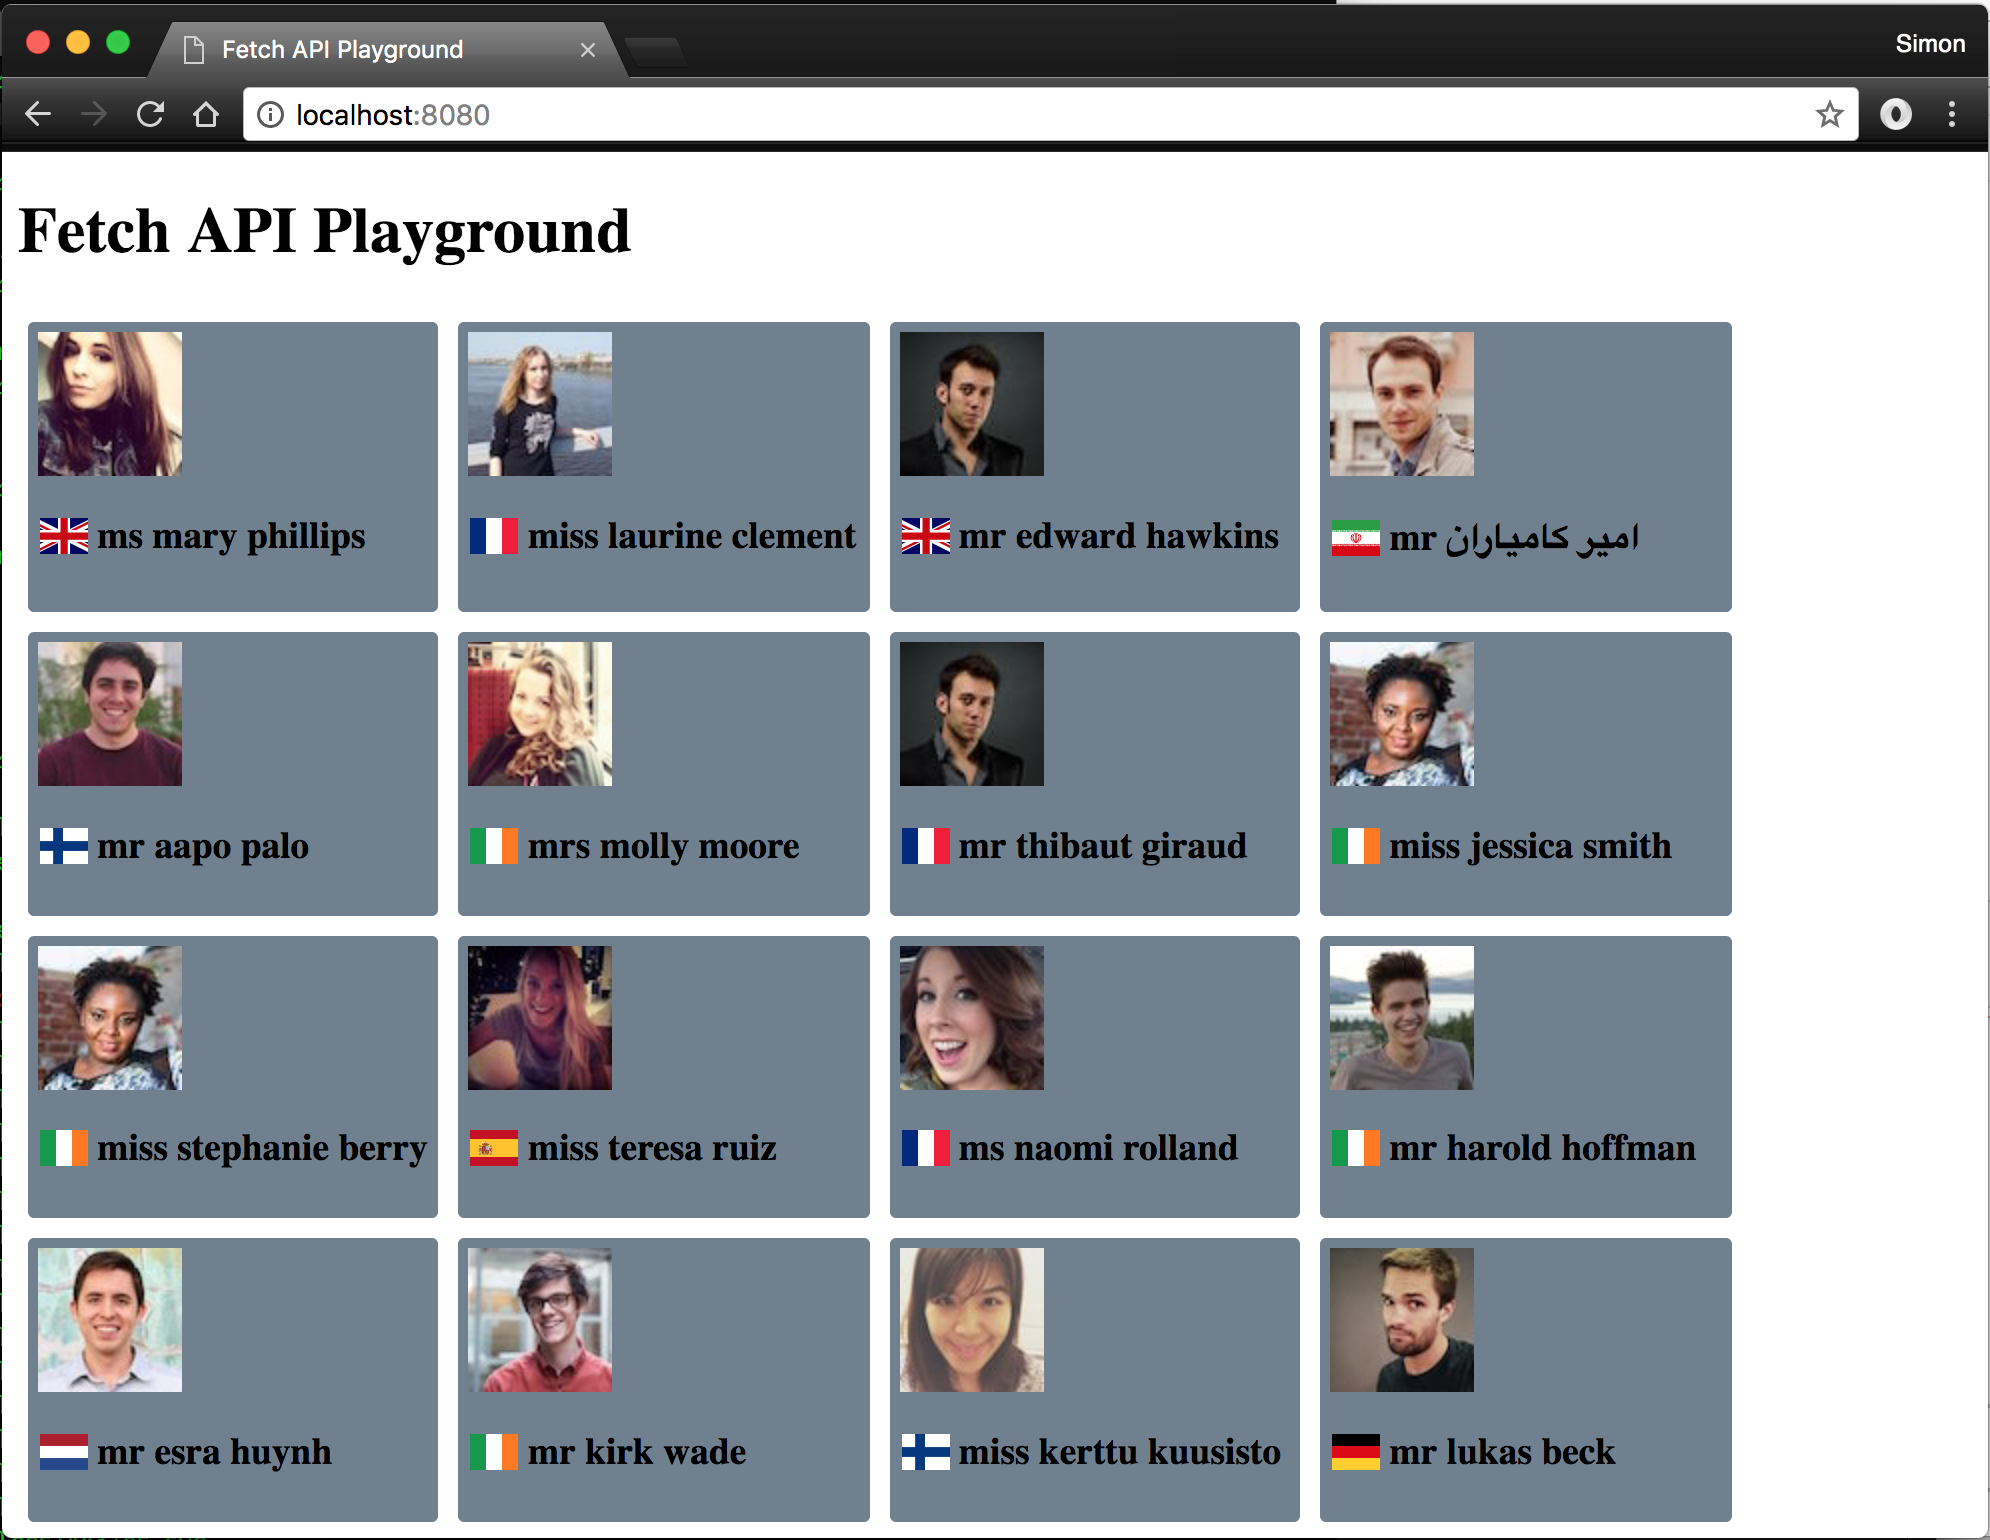The height and width of the screenshot is (1540, 1990).
Task: Click the Netherlands flag beside esra huynh
Action: (x=63, y=1452)
